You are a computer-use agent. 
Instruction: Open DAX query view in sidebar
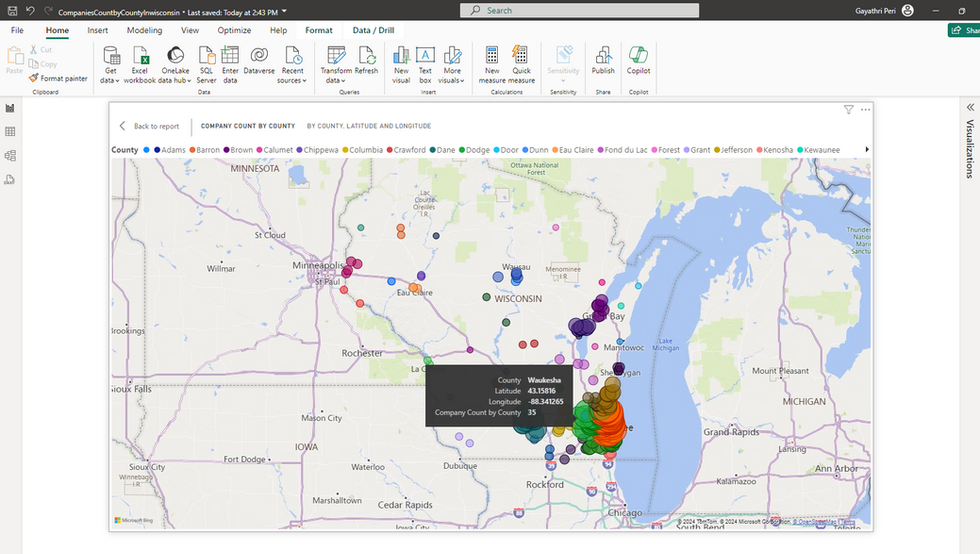(10, 179)
